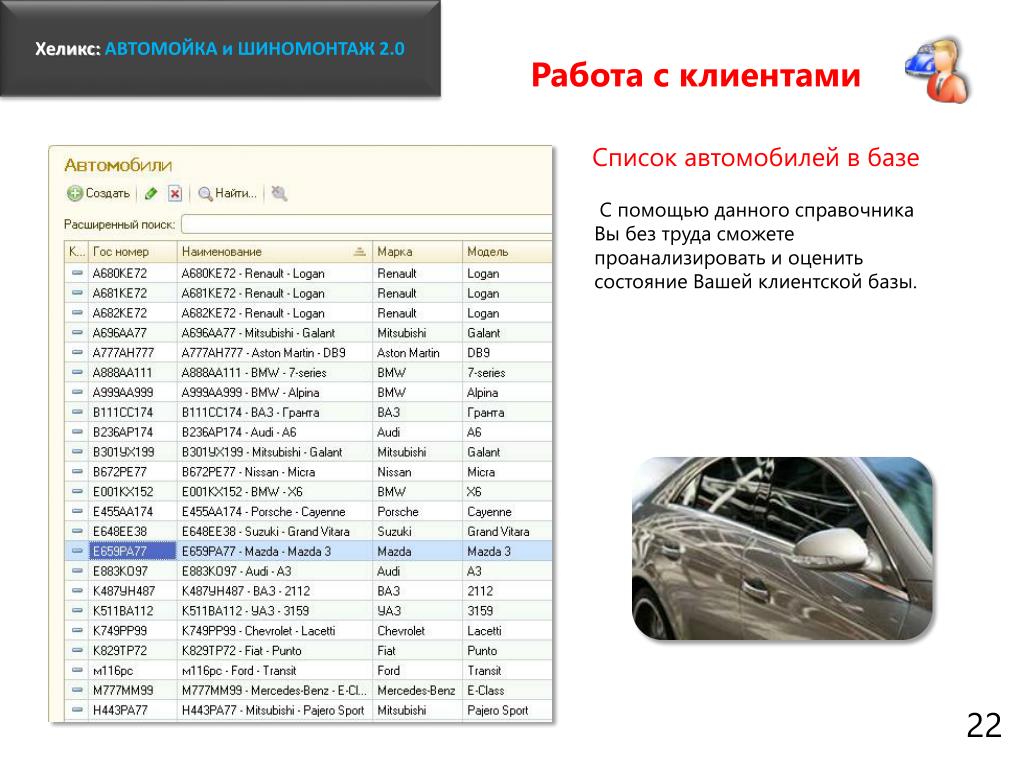Click 'A681KE72 - Renault - Logan' name cell
1024x768 pixels.
(274, 293)
